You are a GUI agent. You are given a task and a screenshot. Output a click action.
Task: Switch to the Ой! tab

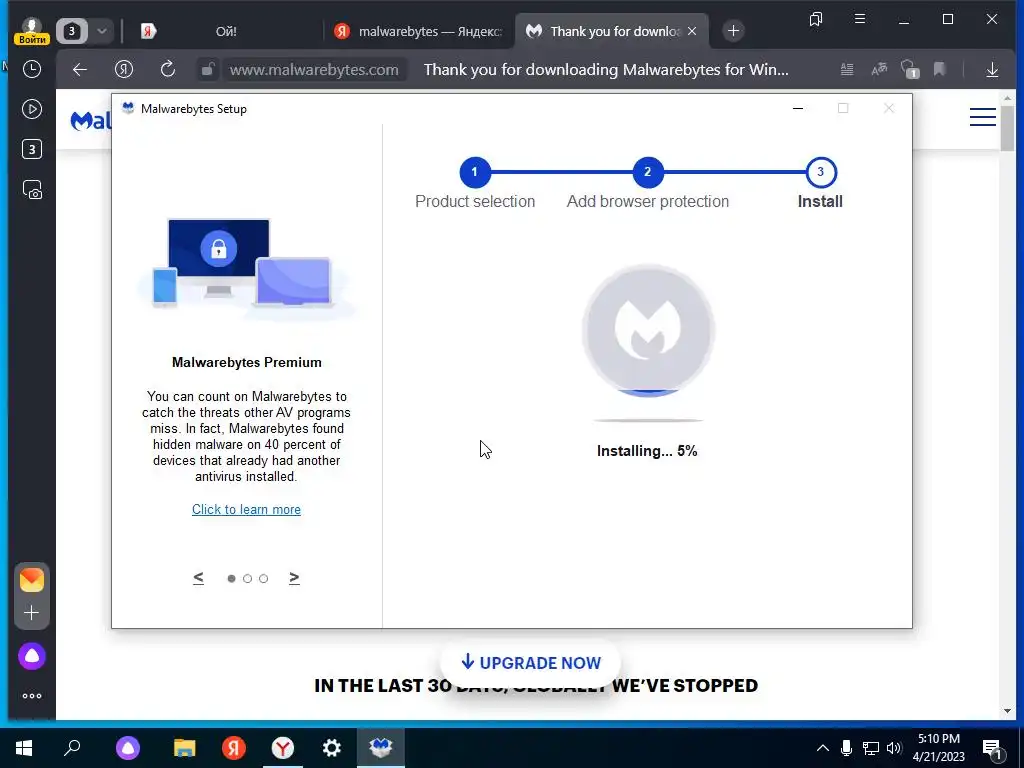[x=225, y=31]
